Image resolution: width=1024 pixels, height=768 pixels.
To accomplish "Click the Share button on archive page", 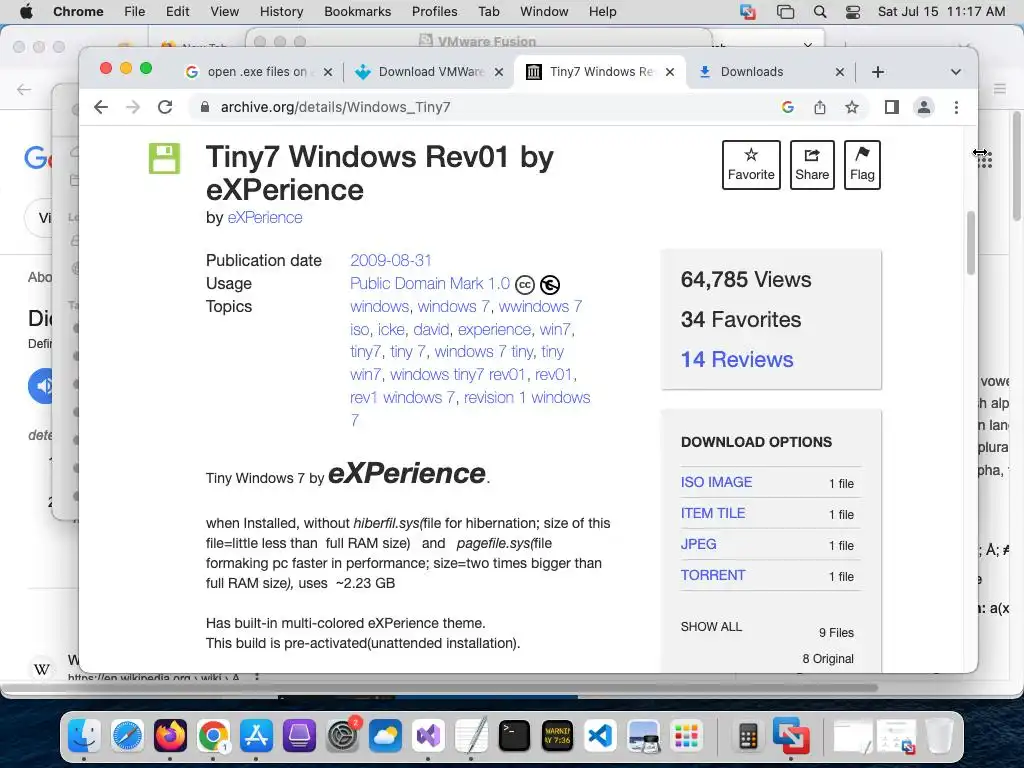I will pos(812,165).
